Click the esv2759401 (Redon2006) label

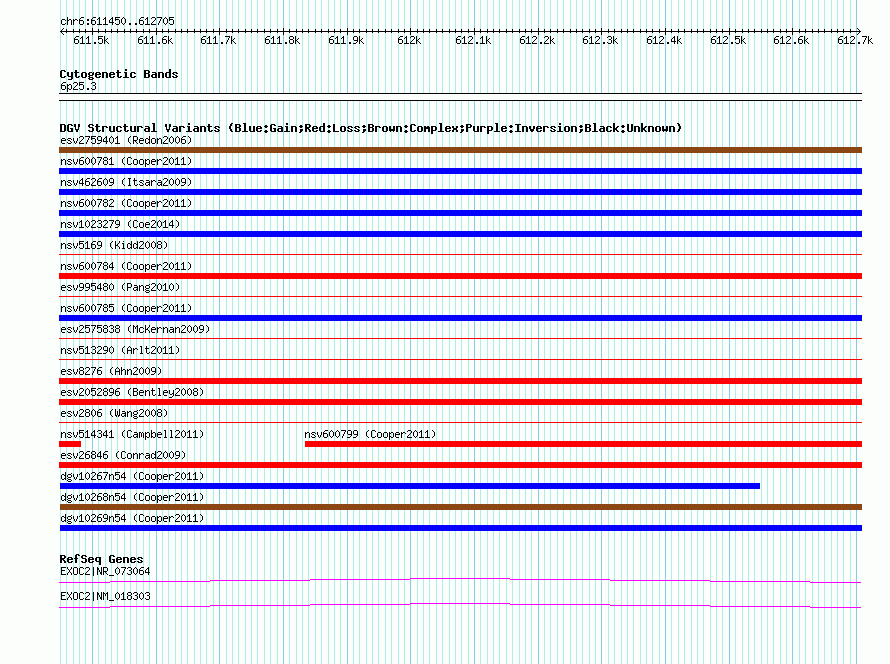(x=126, y=140)
